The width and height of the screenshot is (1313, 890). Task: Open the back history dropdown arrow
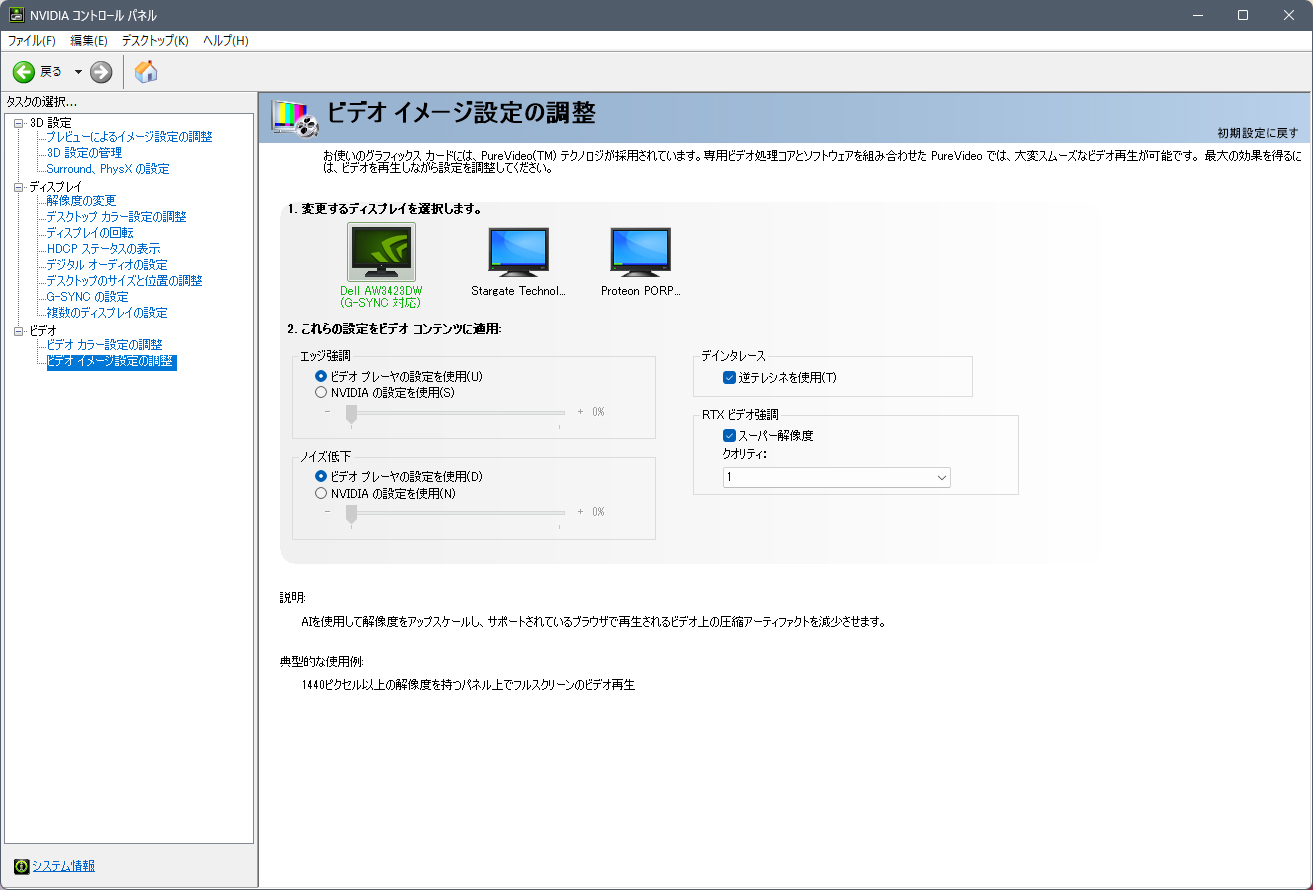[x=78, y=72]
